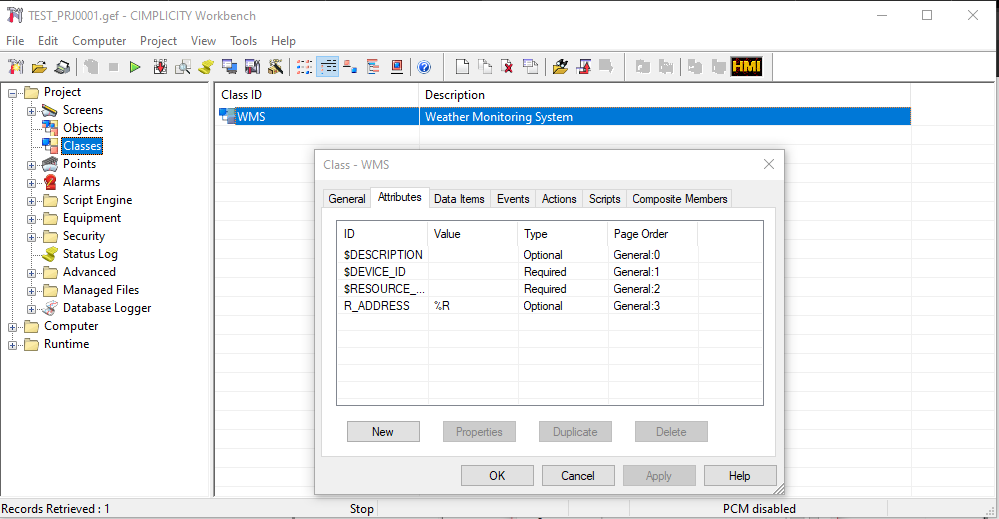Select the Objects tree item
This screenshot has height=519, width=999.
pos(83,128)
